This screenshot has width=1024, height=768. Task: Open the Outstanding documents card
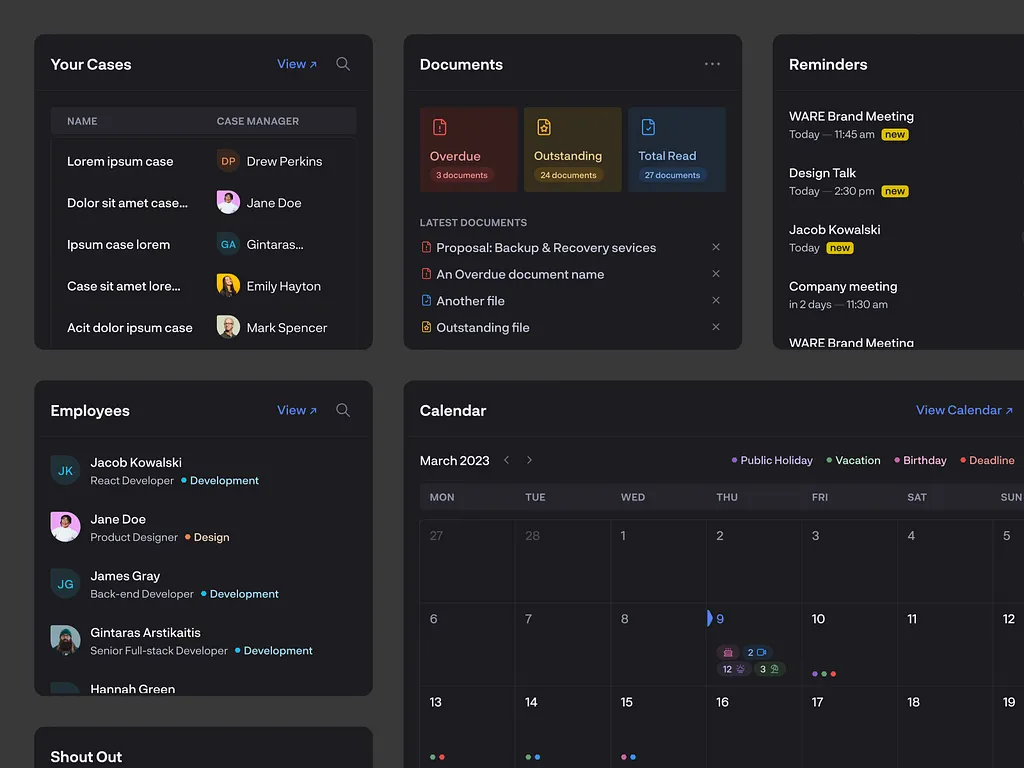pos(572,150)
